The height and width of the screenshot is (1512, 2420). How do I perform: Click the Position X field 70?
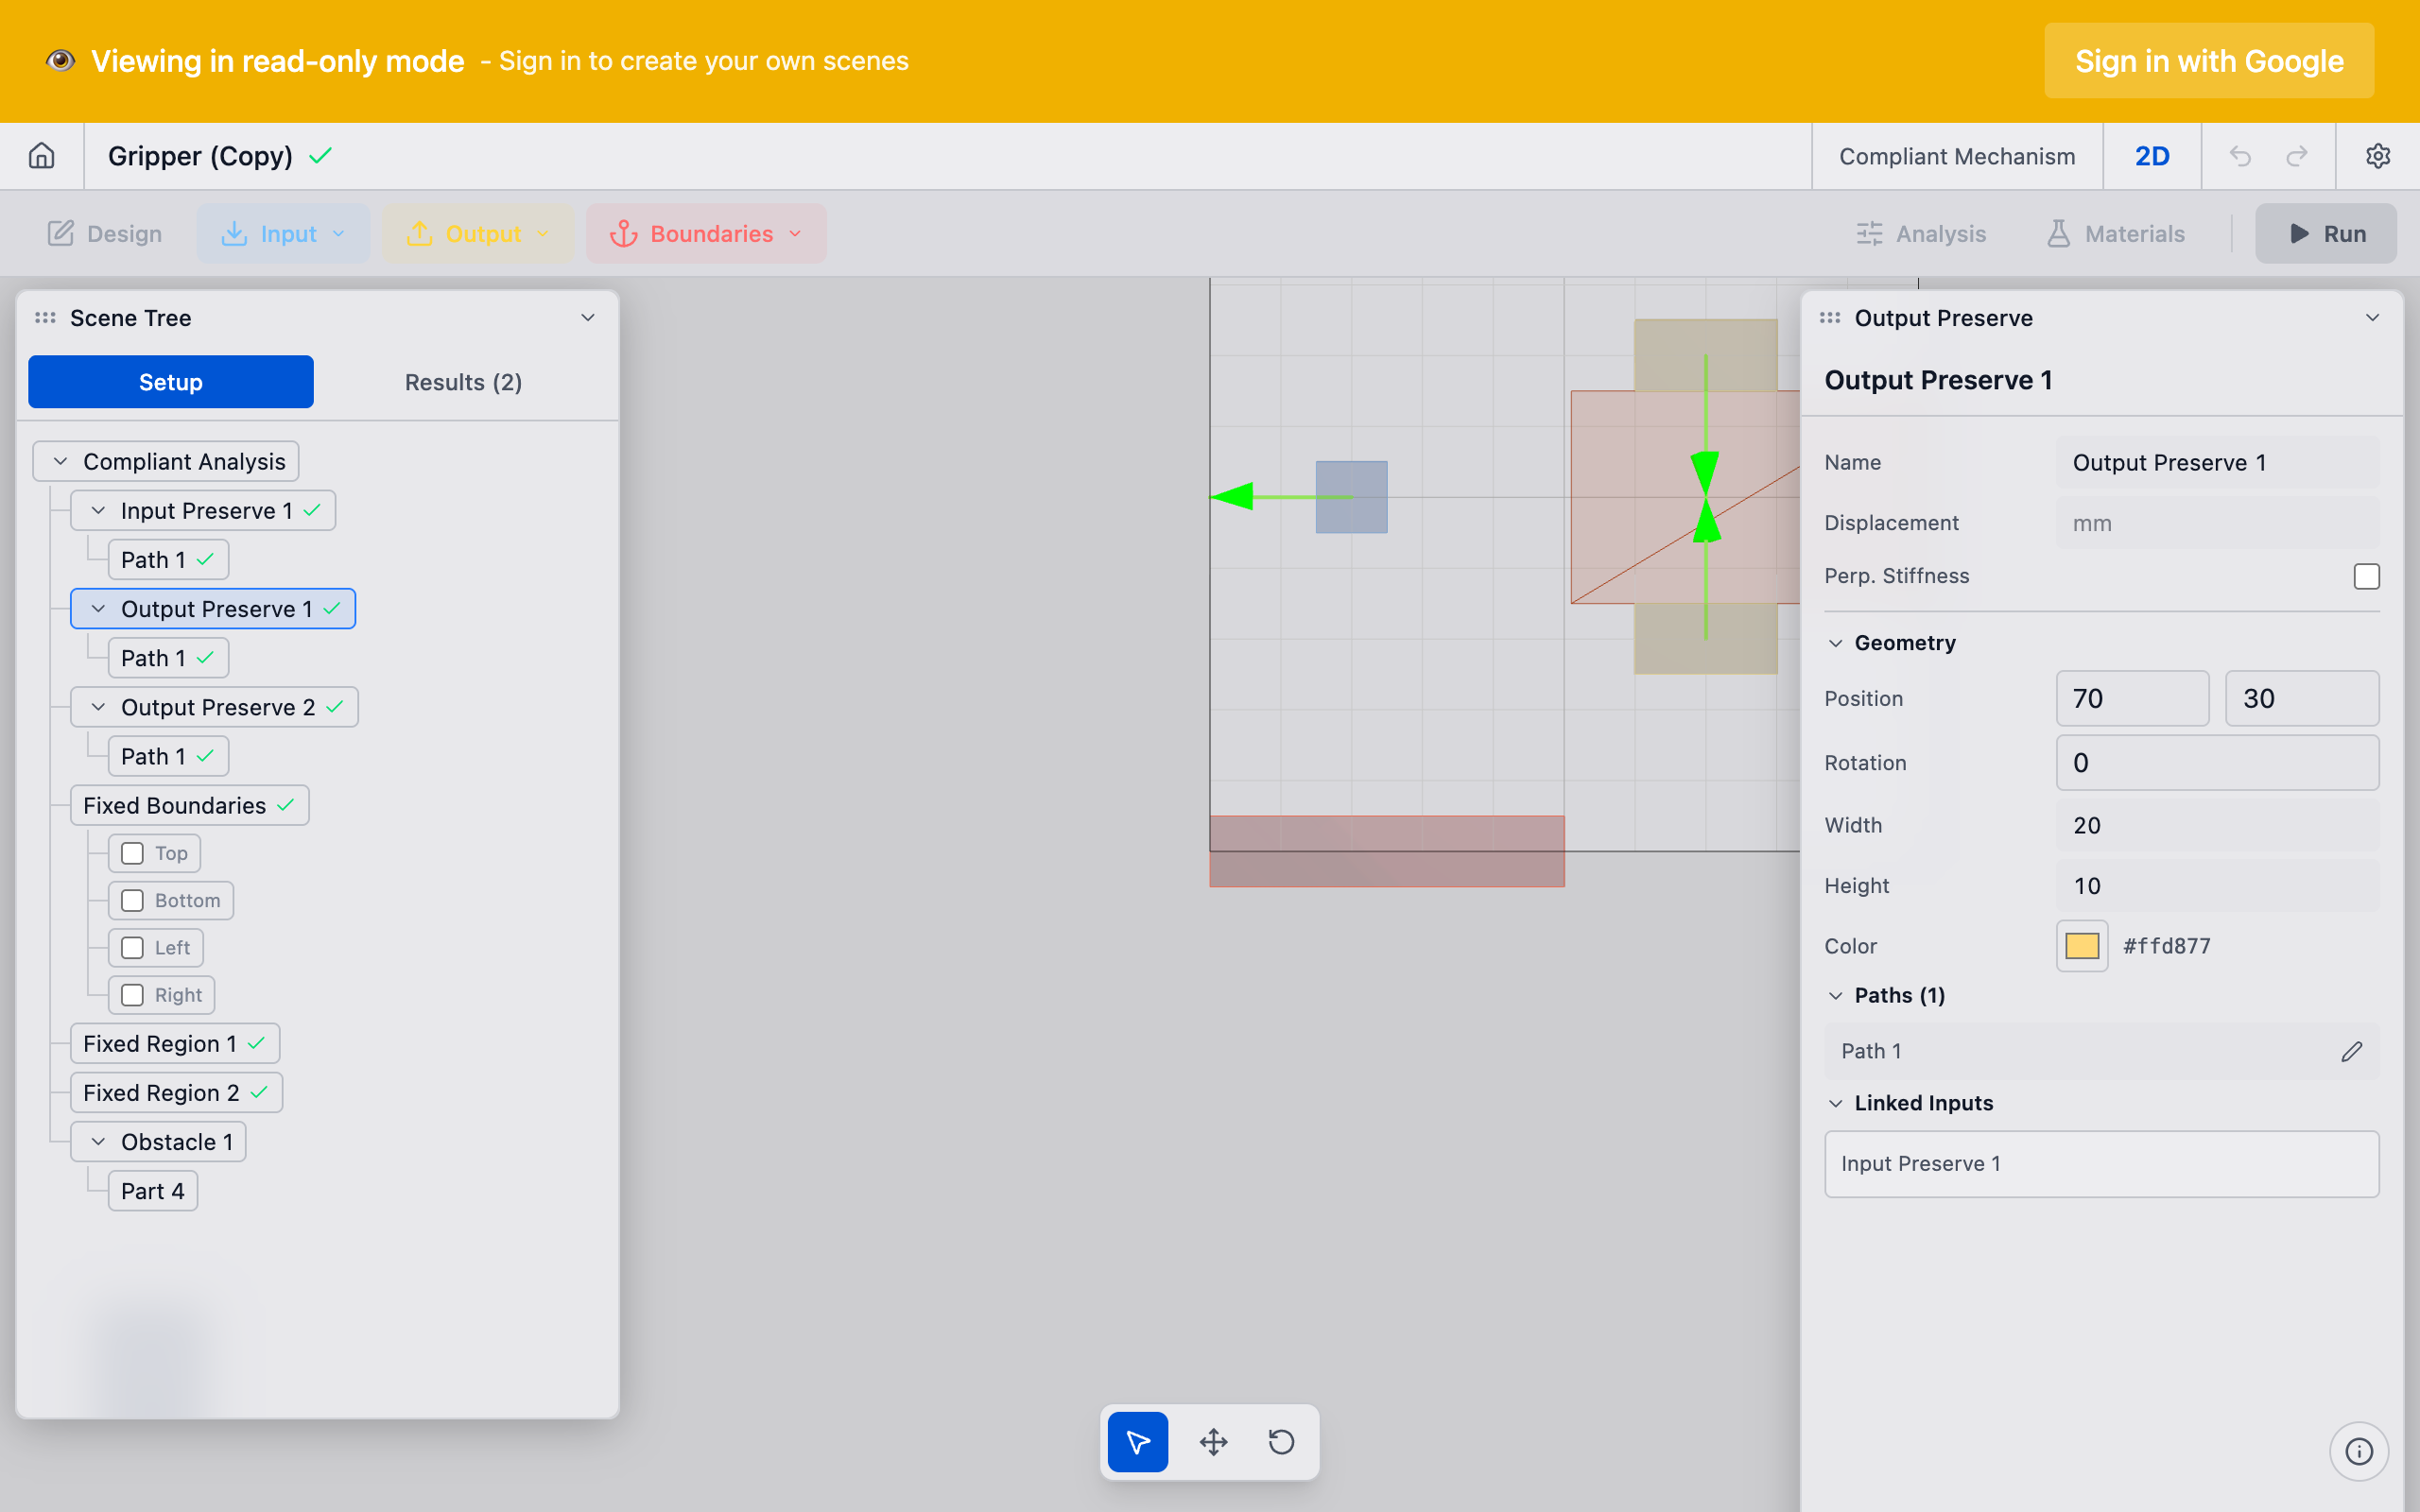coord(2132,698)
